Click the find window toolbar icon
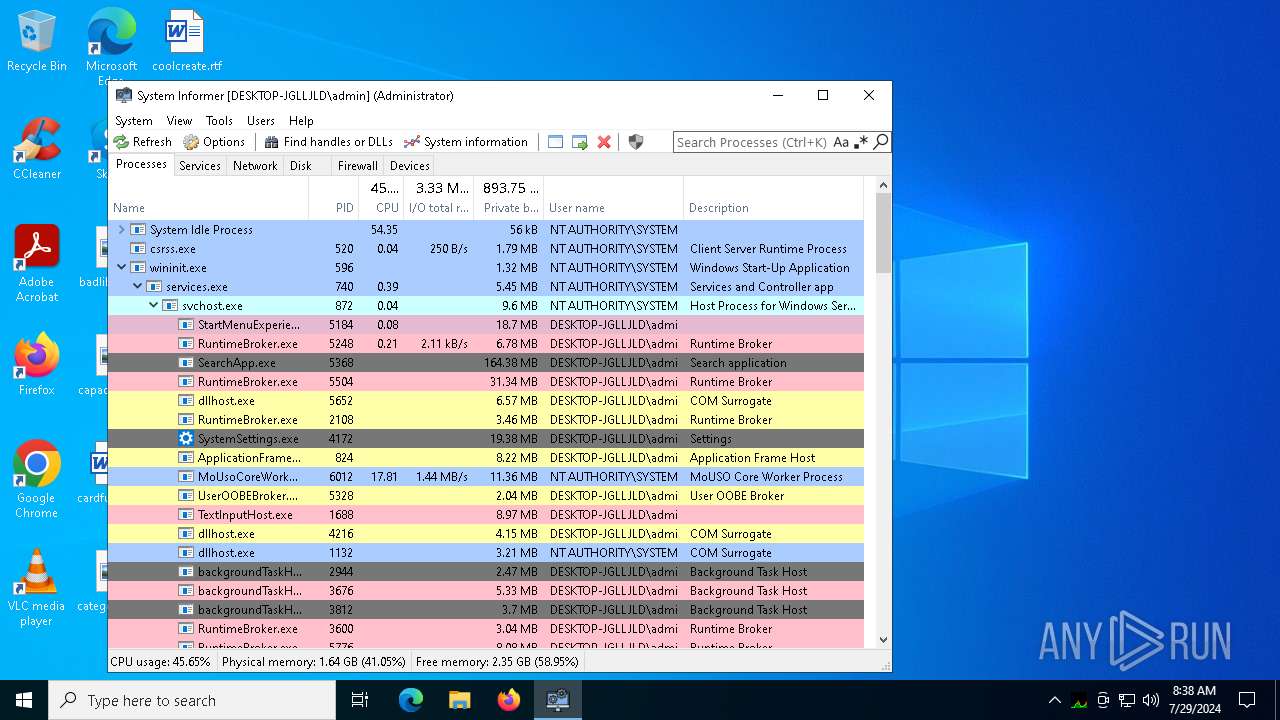Viewport: 1280px width, 720px height. click(x=556, y=142)
